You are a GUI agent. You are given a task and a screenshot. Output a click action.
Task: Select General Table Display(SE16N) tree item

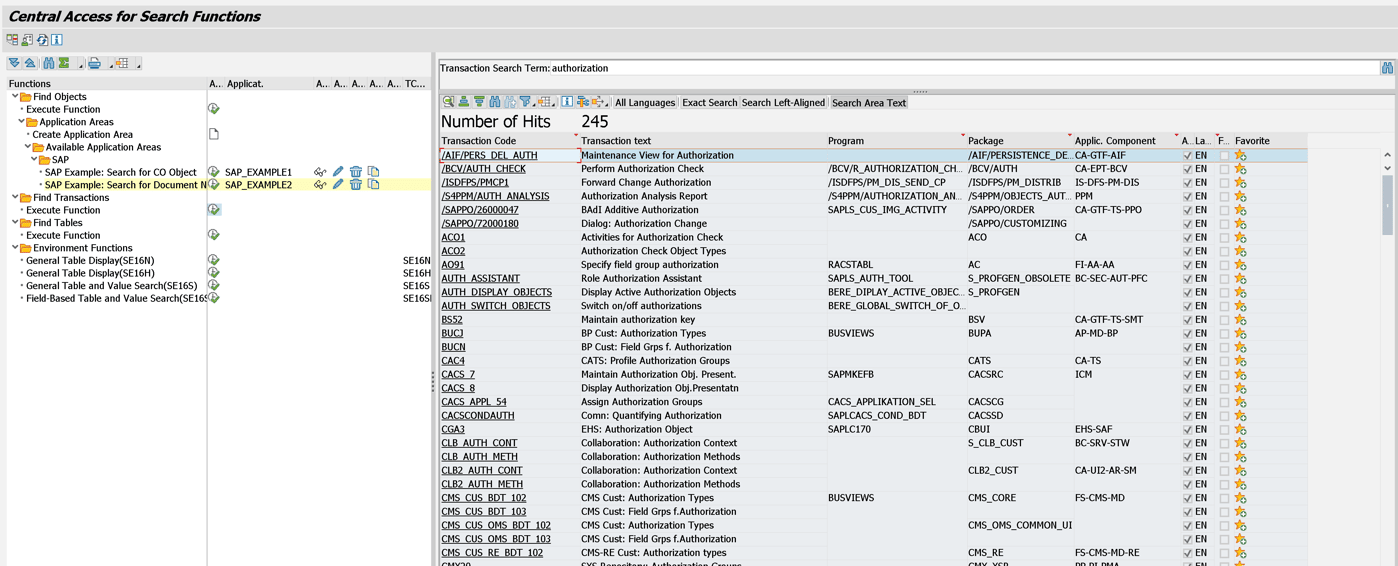point(90,261)
